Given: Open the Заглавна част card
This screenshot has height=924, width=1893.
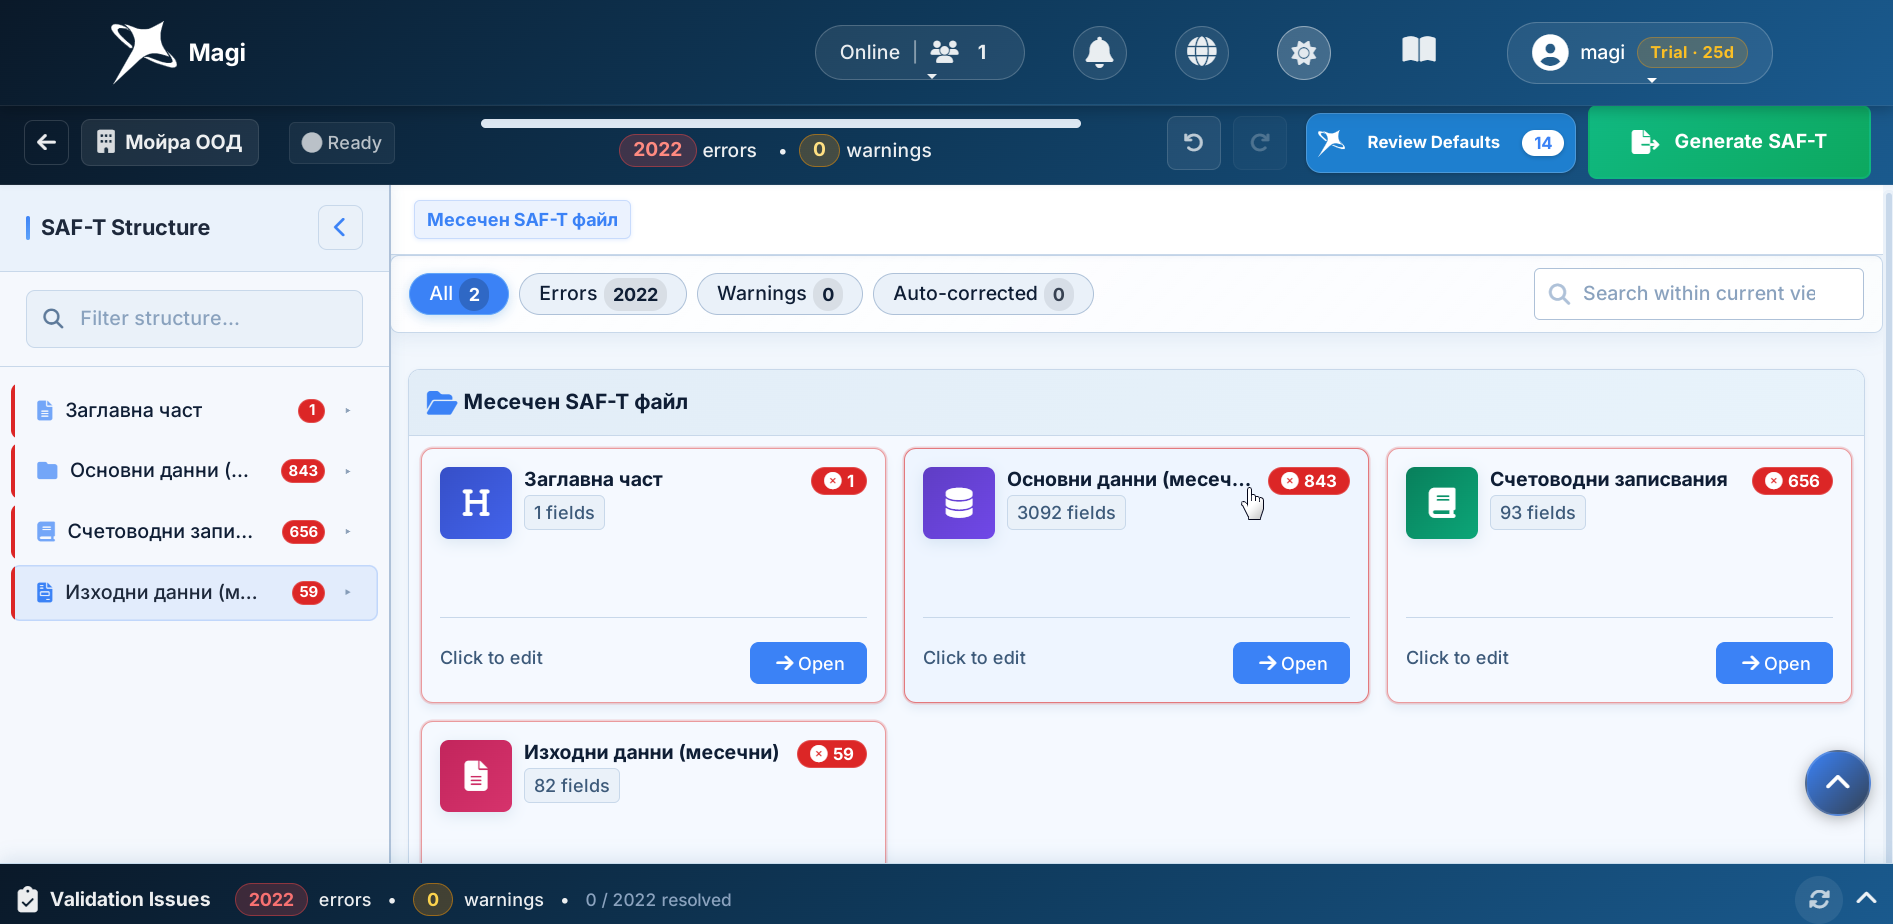Looking at the screenshot, I should pyautogui.click(x=808, y=663).
